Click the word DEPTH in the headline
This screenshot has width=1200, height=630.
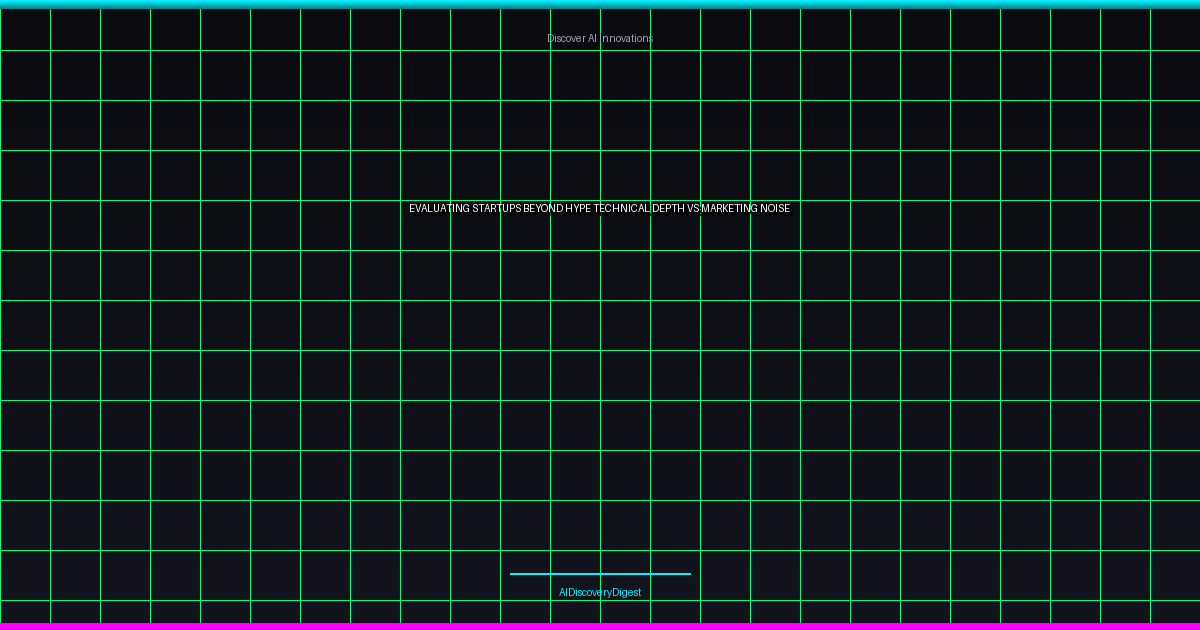tap(668, 209)
